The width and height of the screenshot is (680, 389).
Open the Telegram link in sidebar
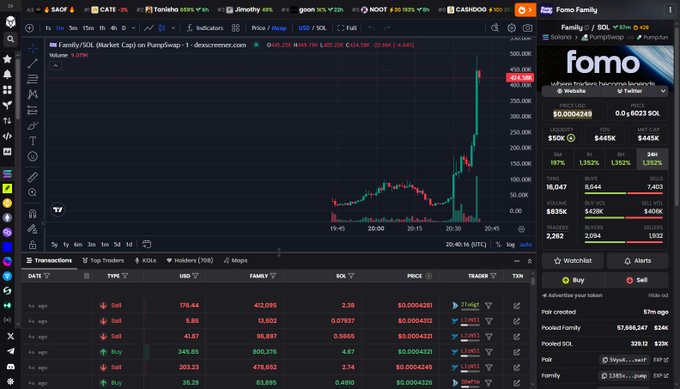point(10,351)
